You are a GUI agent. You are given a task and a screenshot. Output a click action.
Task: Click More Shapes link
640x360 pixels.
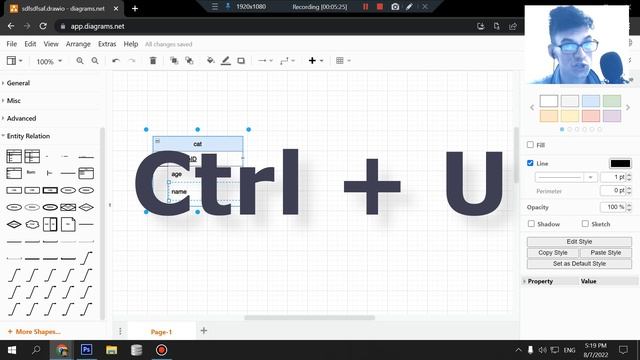point(34,331)
